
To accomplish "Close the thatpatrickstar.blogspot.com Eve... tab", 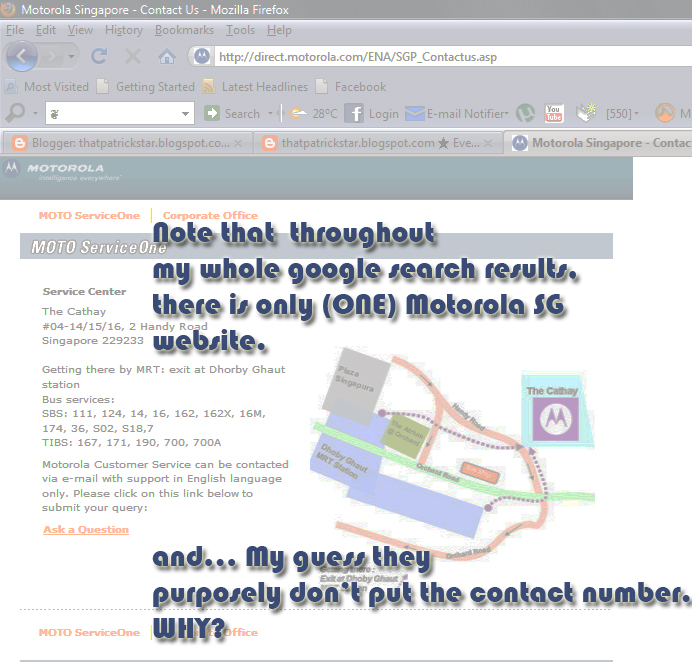I will point(488,143).
